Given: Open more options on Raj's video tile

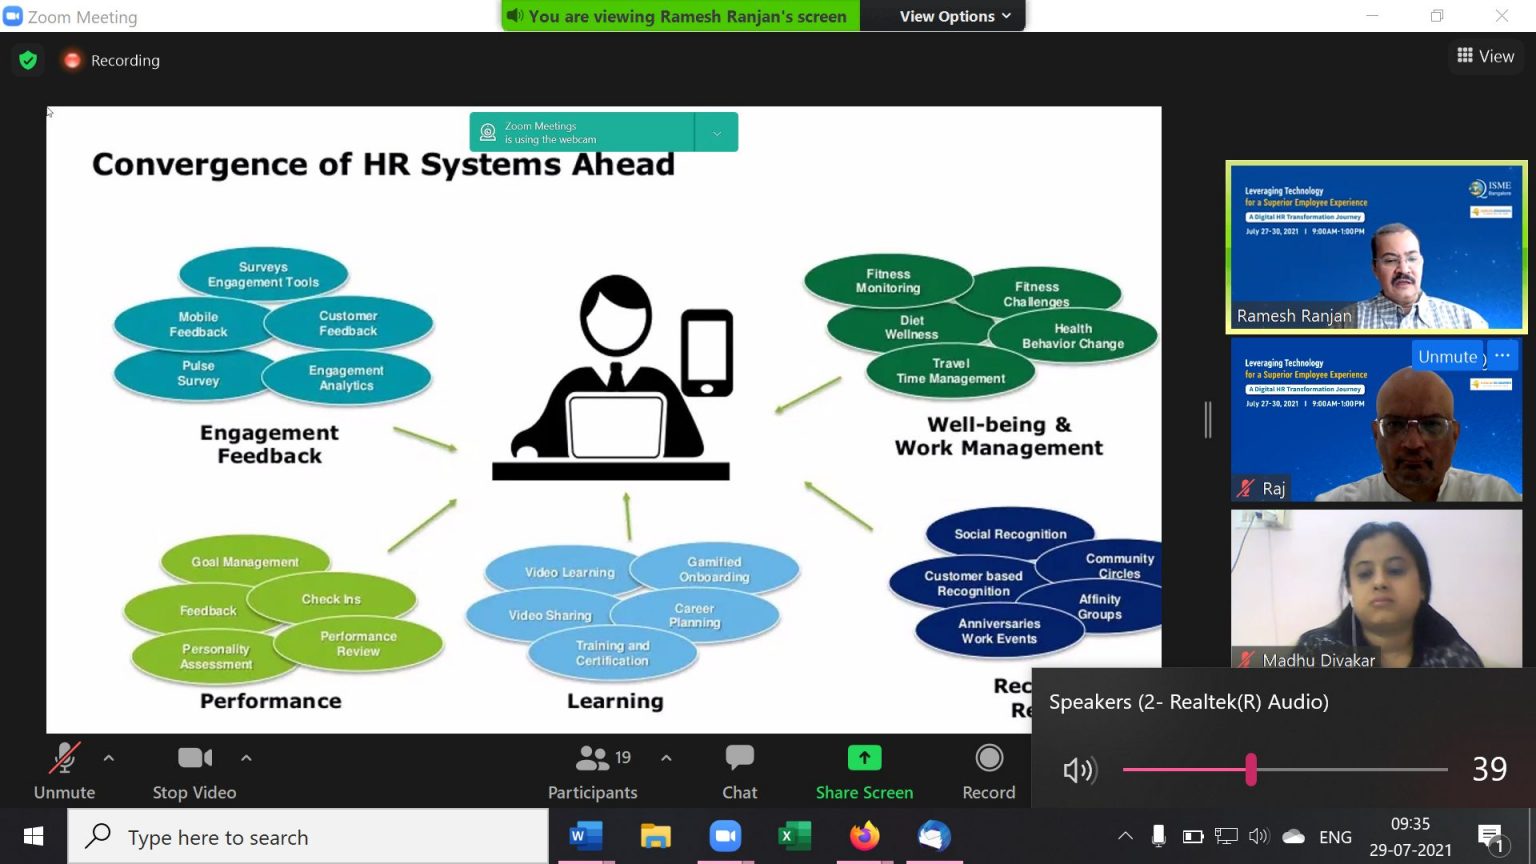Looking at the screenshot, I should (1502, 356).
